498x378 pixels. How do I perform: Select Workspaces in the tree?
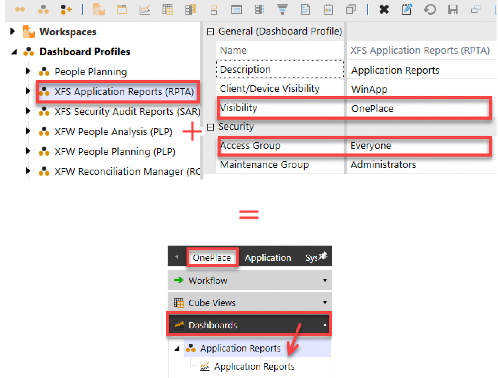coord(68,32)
